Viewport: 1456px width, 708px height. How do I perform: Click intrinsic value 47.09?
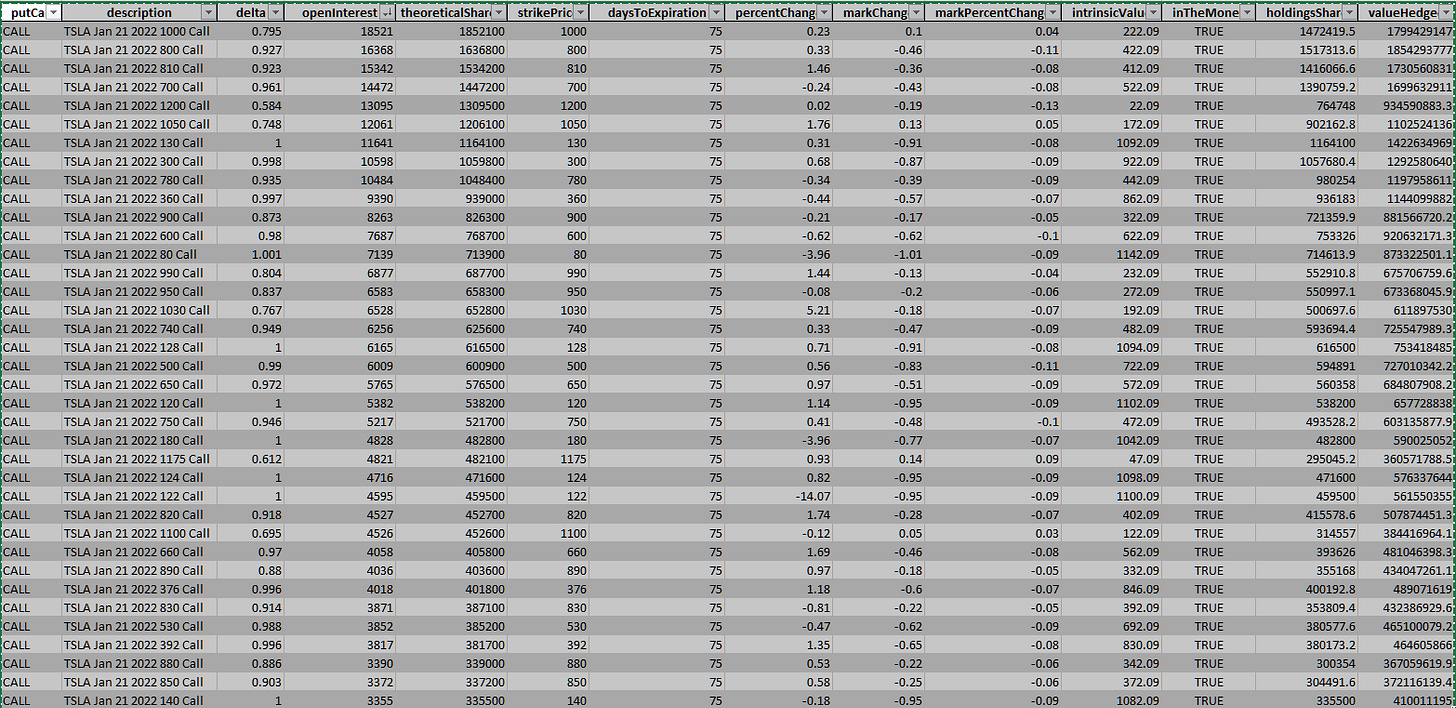pos(1143,459)
